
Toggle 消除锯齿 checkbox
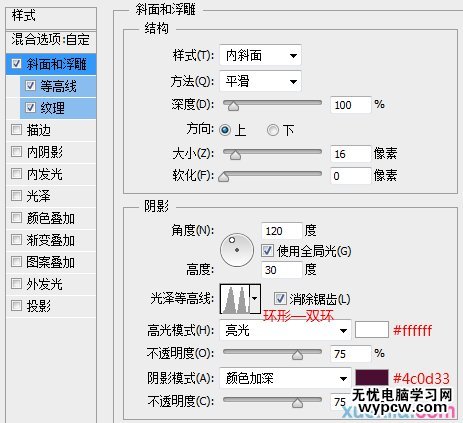(x=280, y=298)
